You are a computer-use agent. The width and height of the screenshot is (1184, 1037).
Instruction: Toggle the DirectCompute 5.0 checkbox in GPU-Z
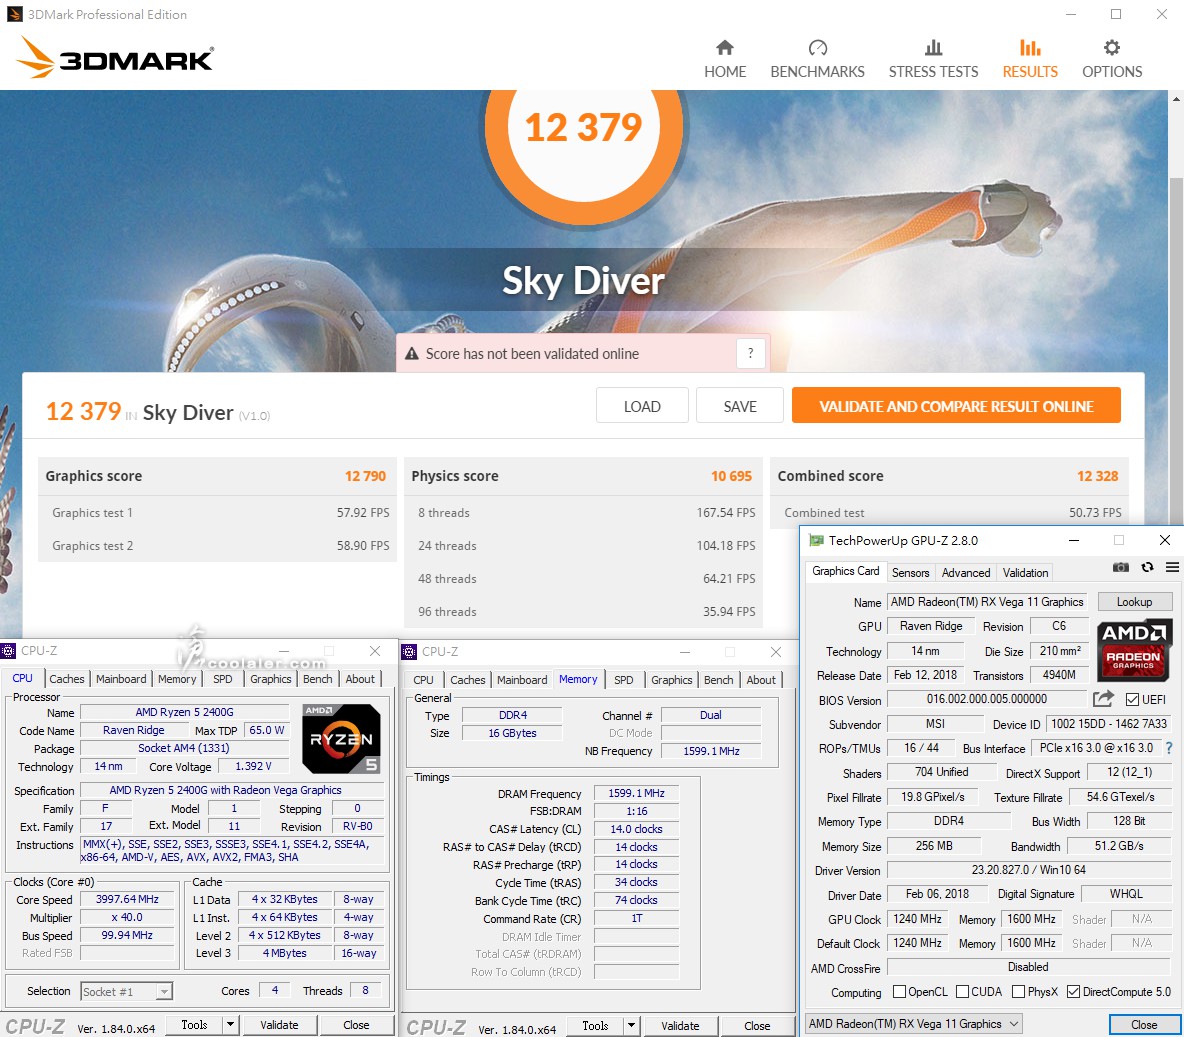pyautogui.click(x=1073, y=992)
